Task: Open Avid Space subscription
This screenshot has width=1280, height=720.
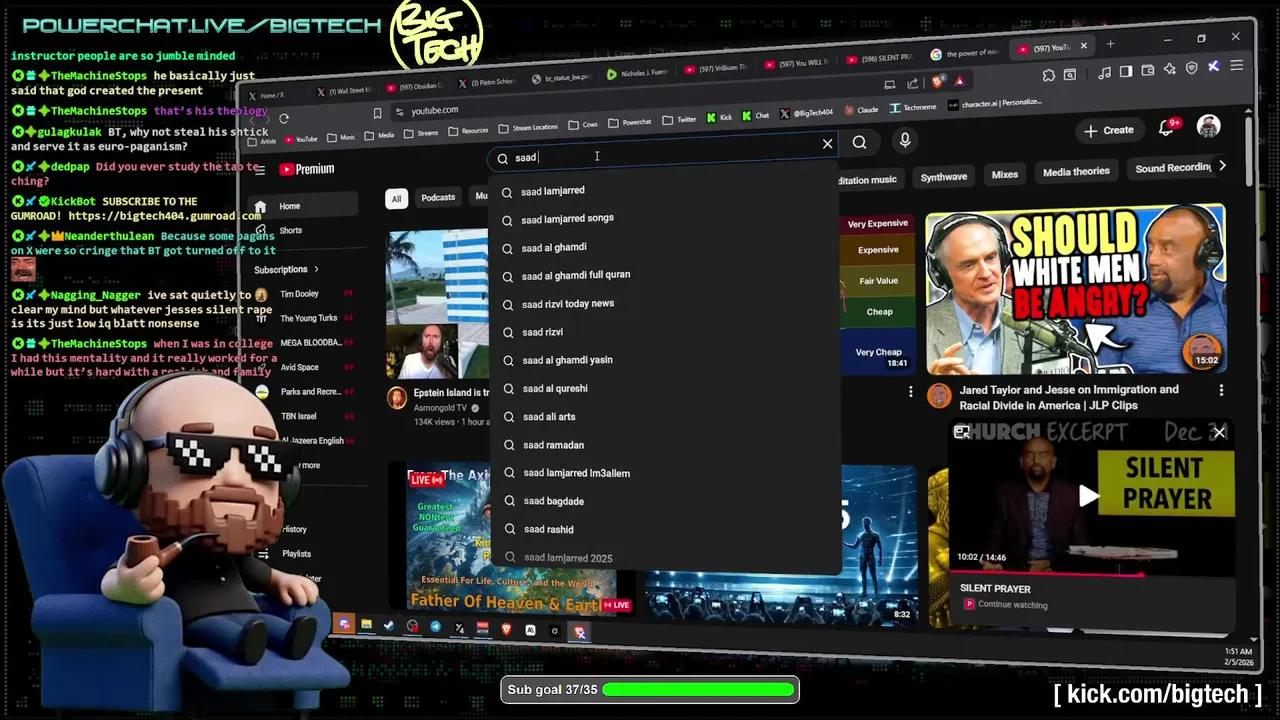Action: 300,367
